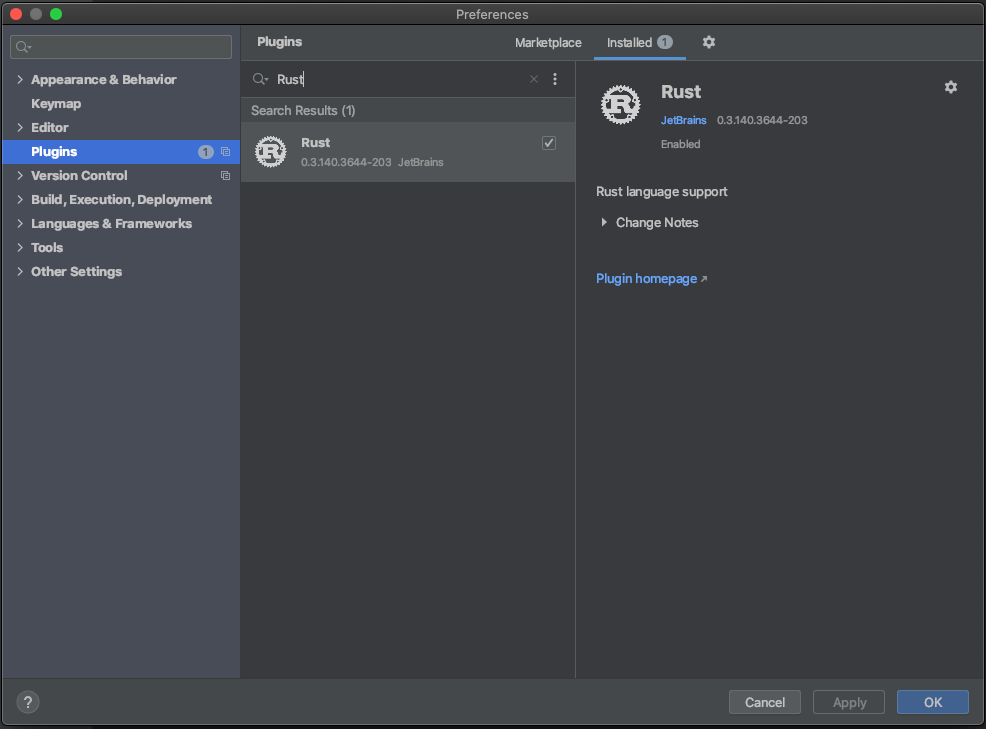986x729 pixels.
Task: Confirm with the OK button
Action: 933,702
